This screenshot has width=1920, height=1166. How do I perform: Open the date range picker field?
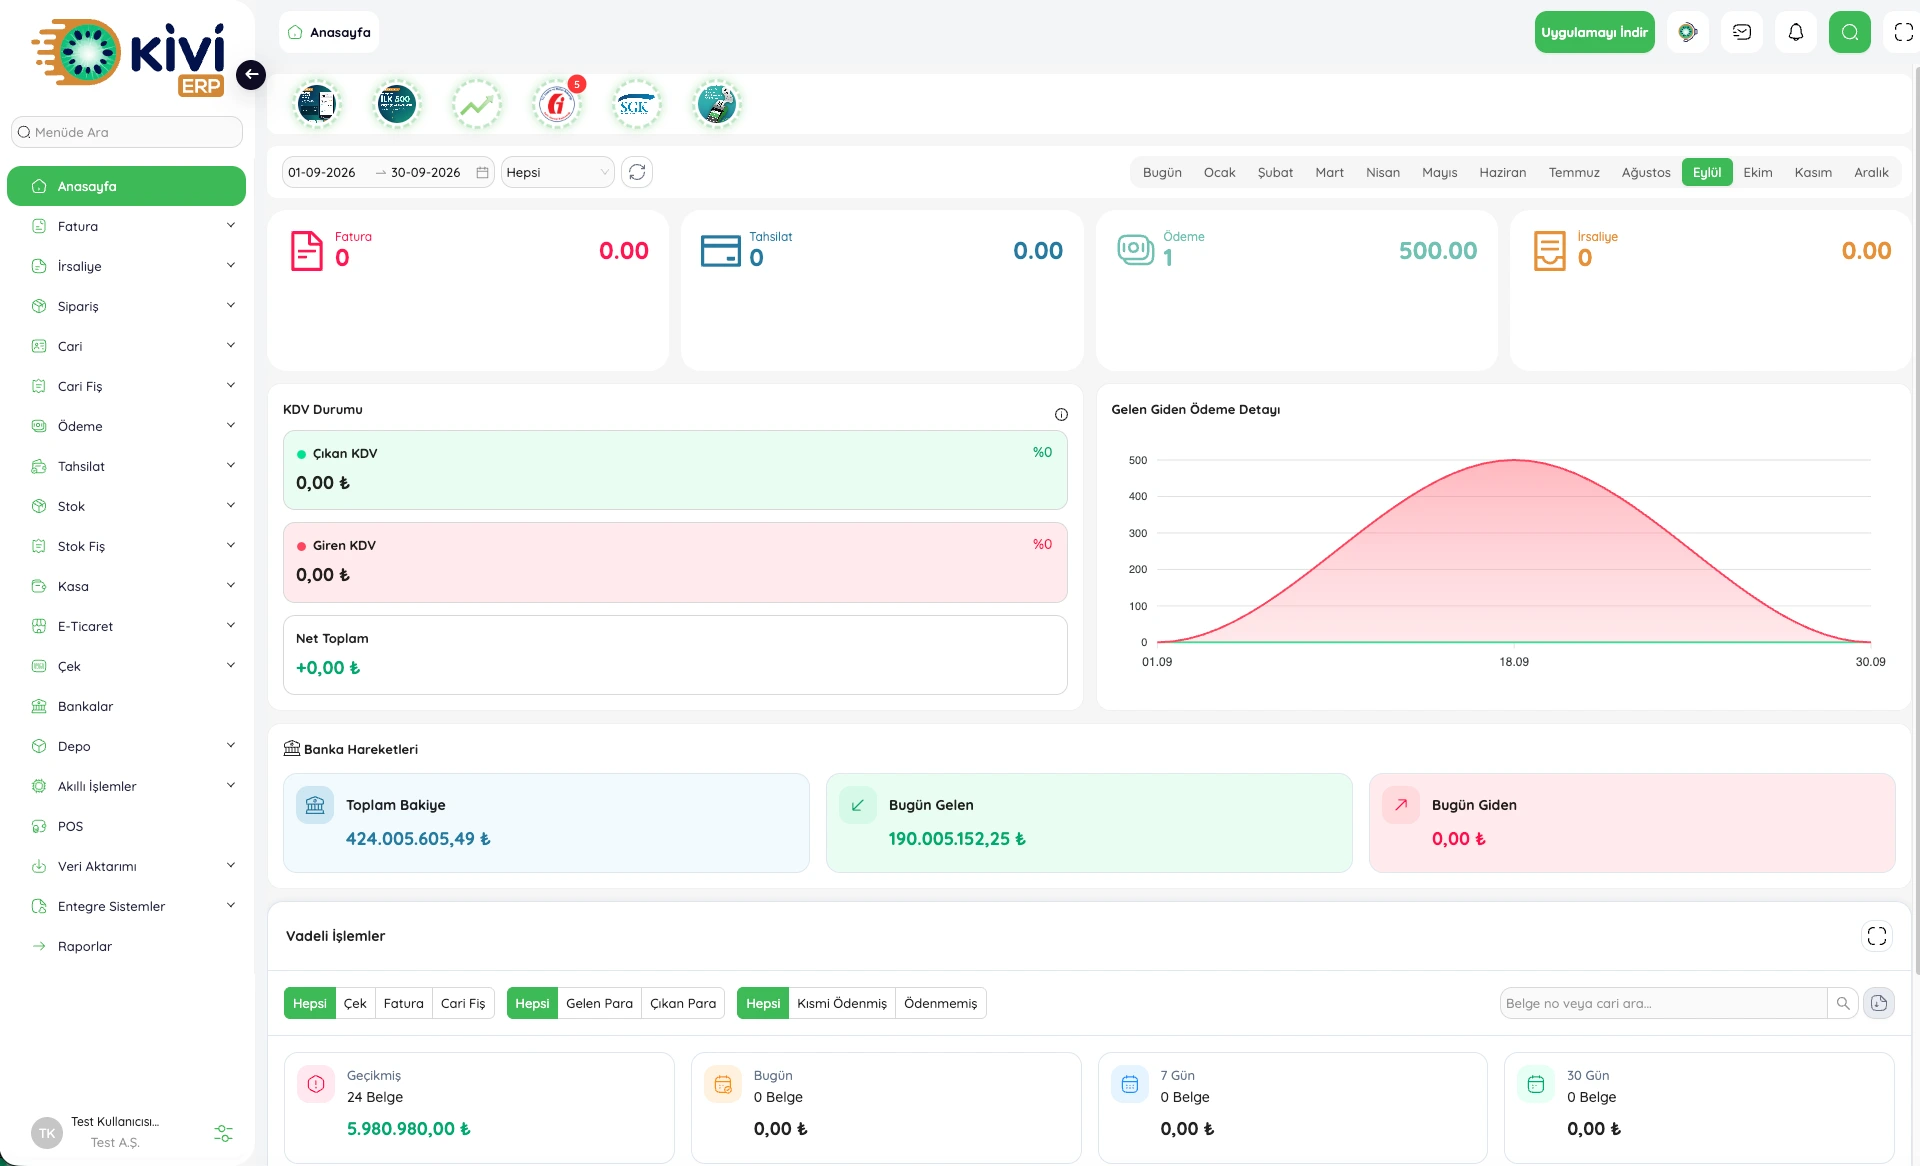click(x=388, y=172)
